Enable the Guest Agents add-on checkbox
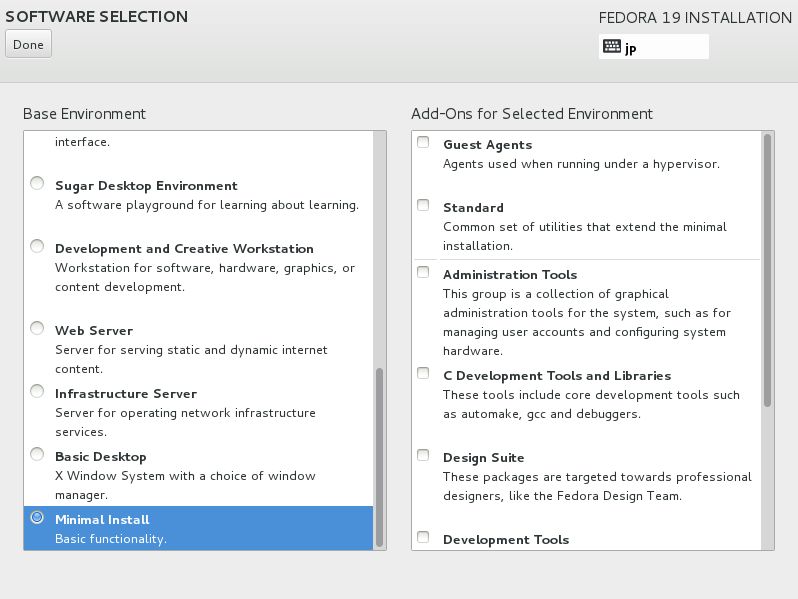 [x=423, y=142]
